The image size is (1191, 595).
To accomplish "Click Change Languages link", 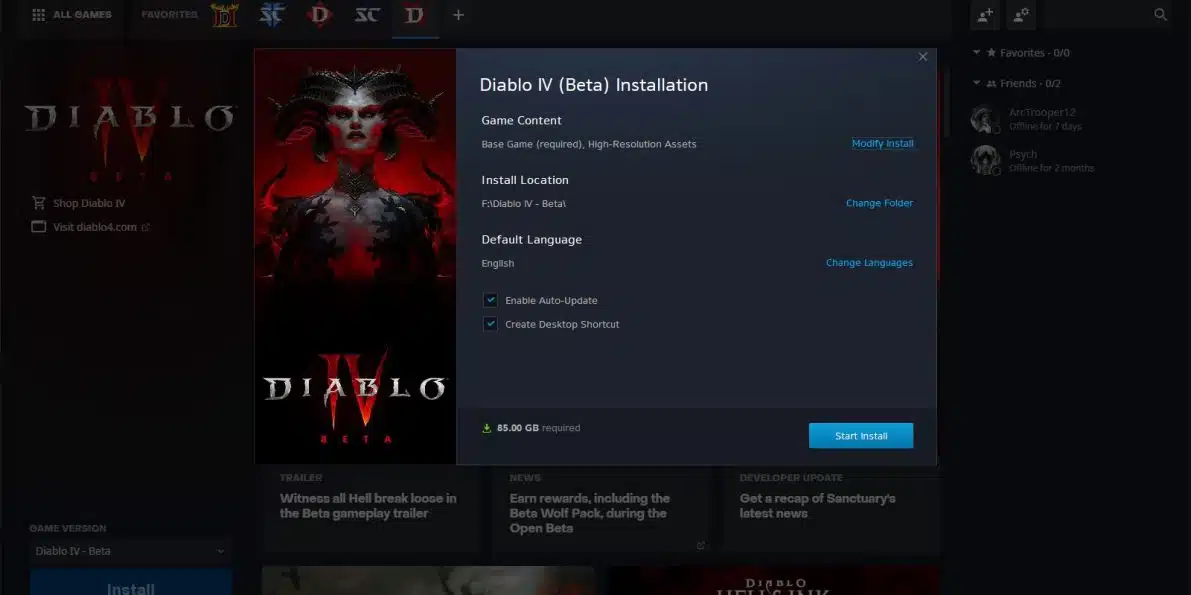I will point(869,263).
